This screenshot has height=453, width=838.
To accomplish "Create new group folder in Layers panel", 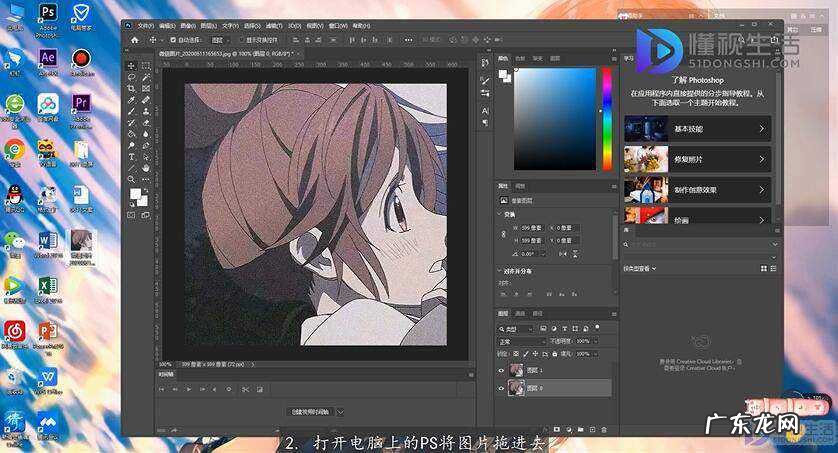I will pyautogui.click(x=580, y=429).
